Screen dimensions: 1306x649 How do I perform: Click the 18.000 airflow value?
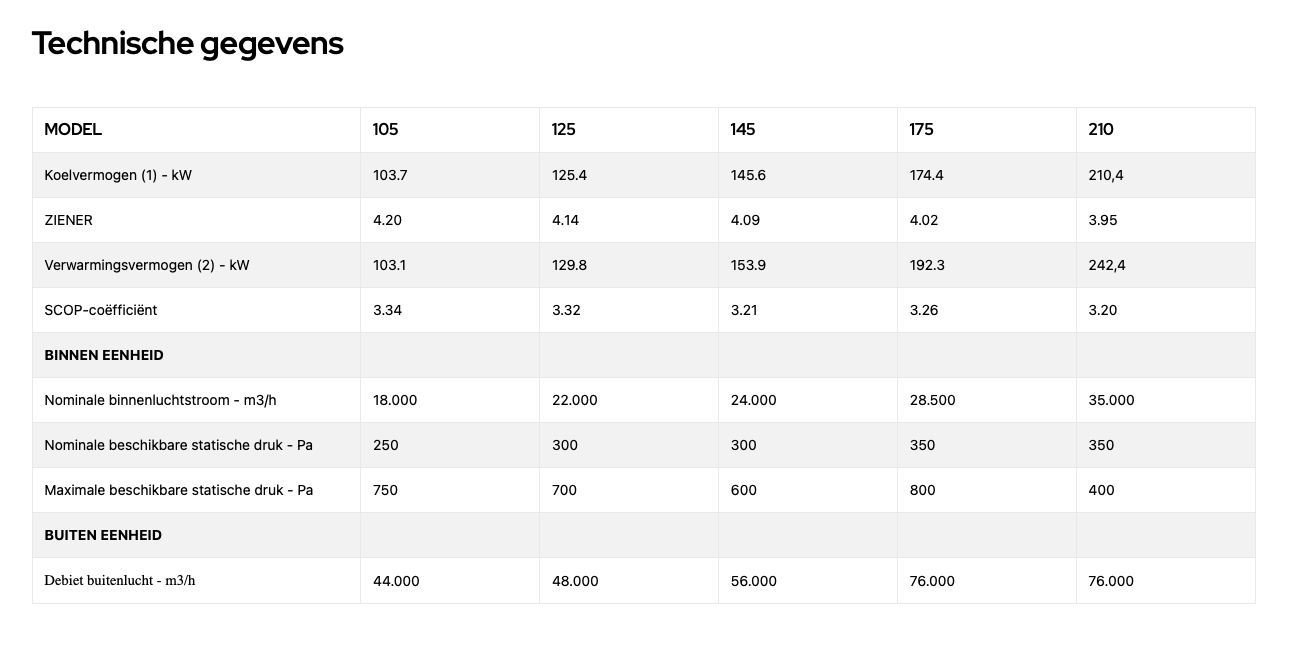tap(395, 400)
